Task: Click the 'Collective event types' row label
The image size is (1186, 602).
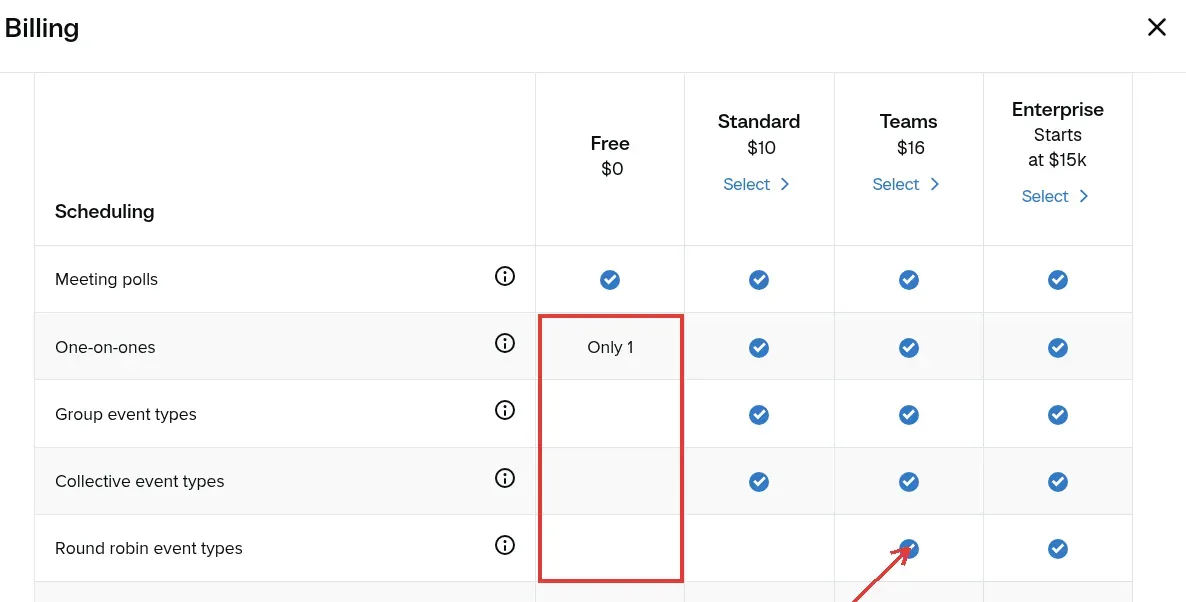Action: point(140,482)
